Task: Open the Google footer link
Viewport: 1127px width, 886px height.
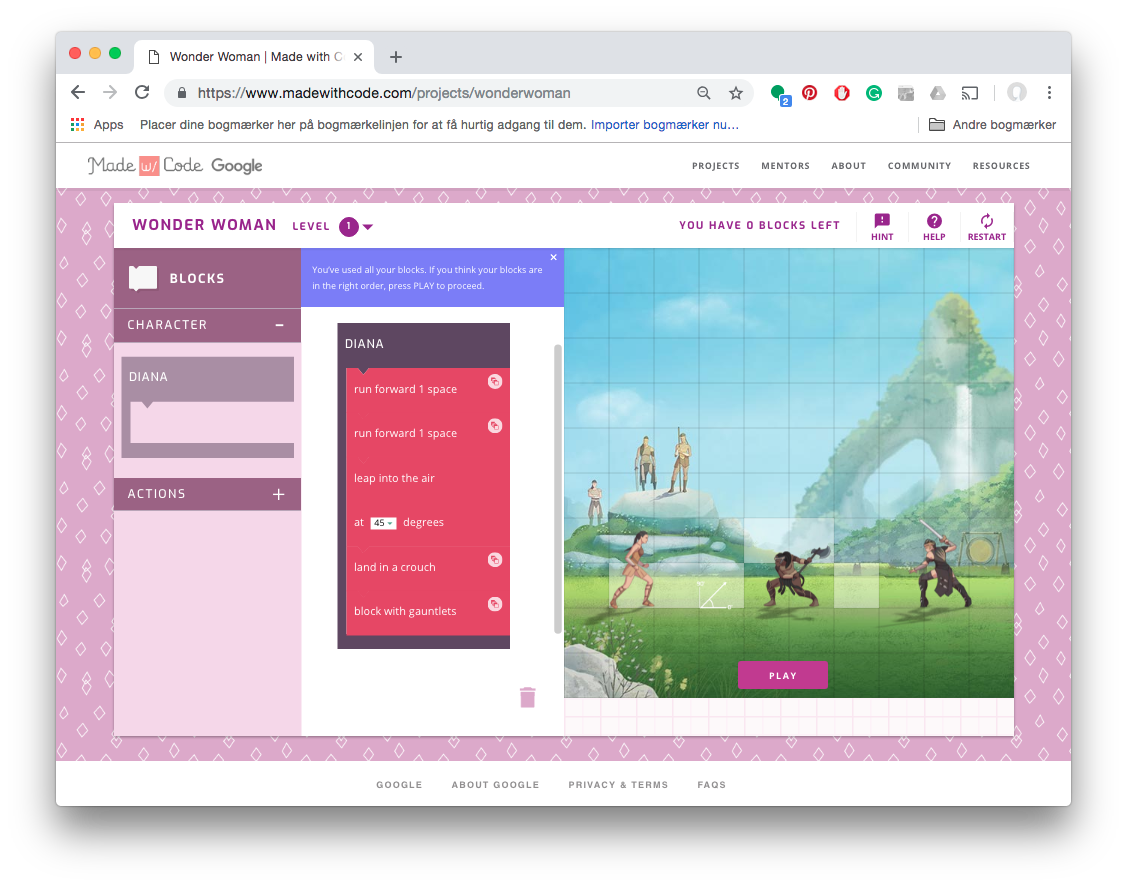Action: point(399,785)
